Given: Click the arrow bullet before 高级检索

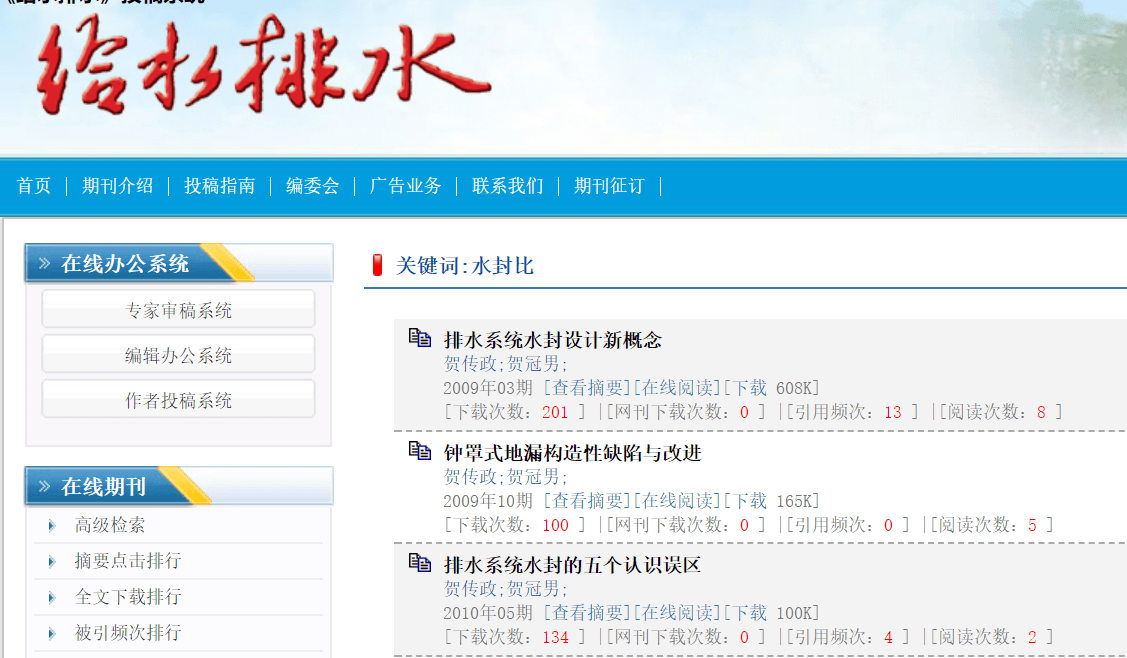Looking at the screenshot, I should [x=52, y=526].
